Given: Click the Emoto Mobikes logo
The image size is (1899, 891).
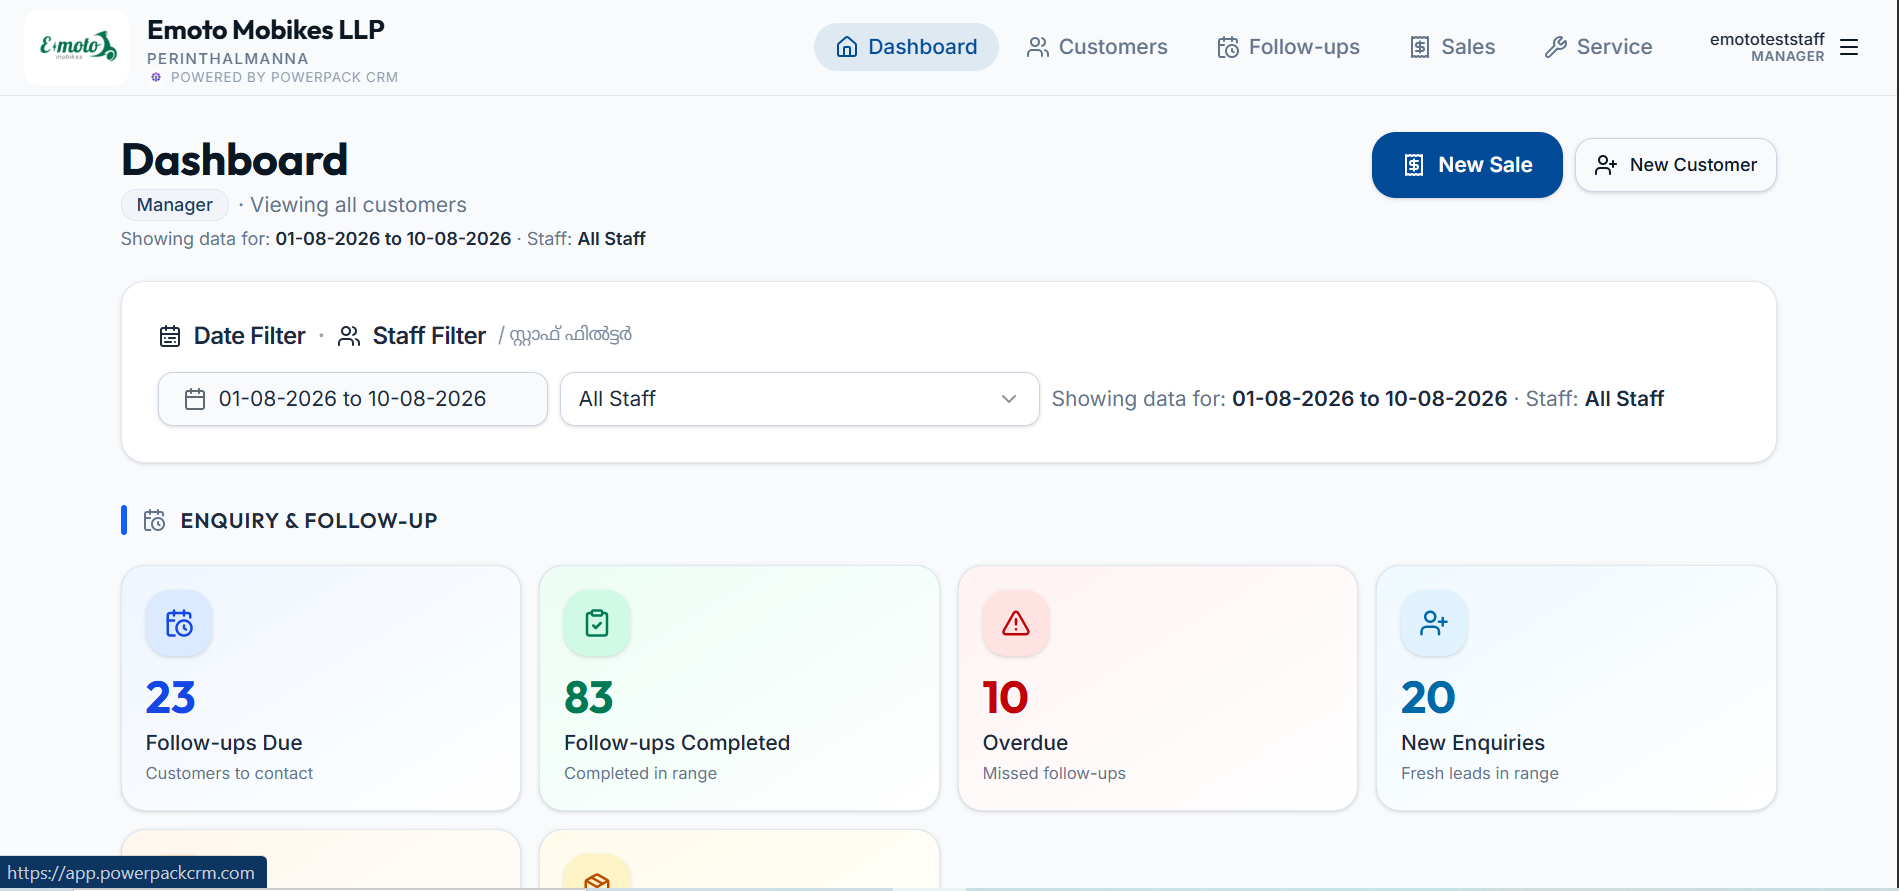Looking at the screenshot, I should (77, 47).
